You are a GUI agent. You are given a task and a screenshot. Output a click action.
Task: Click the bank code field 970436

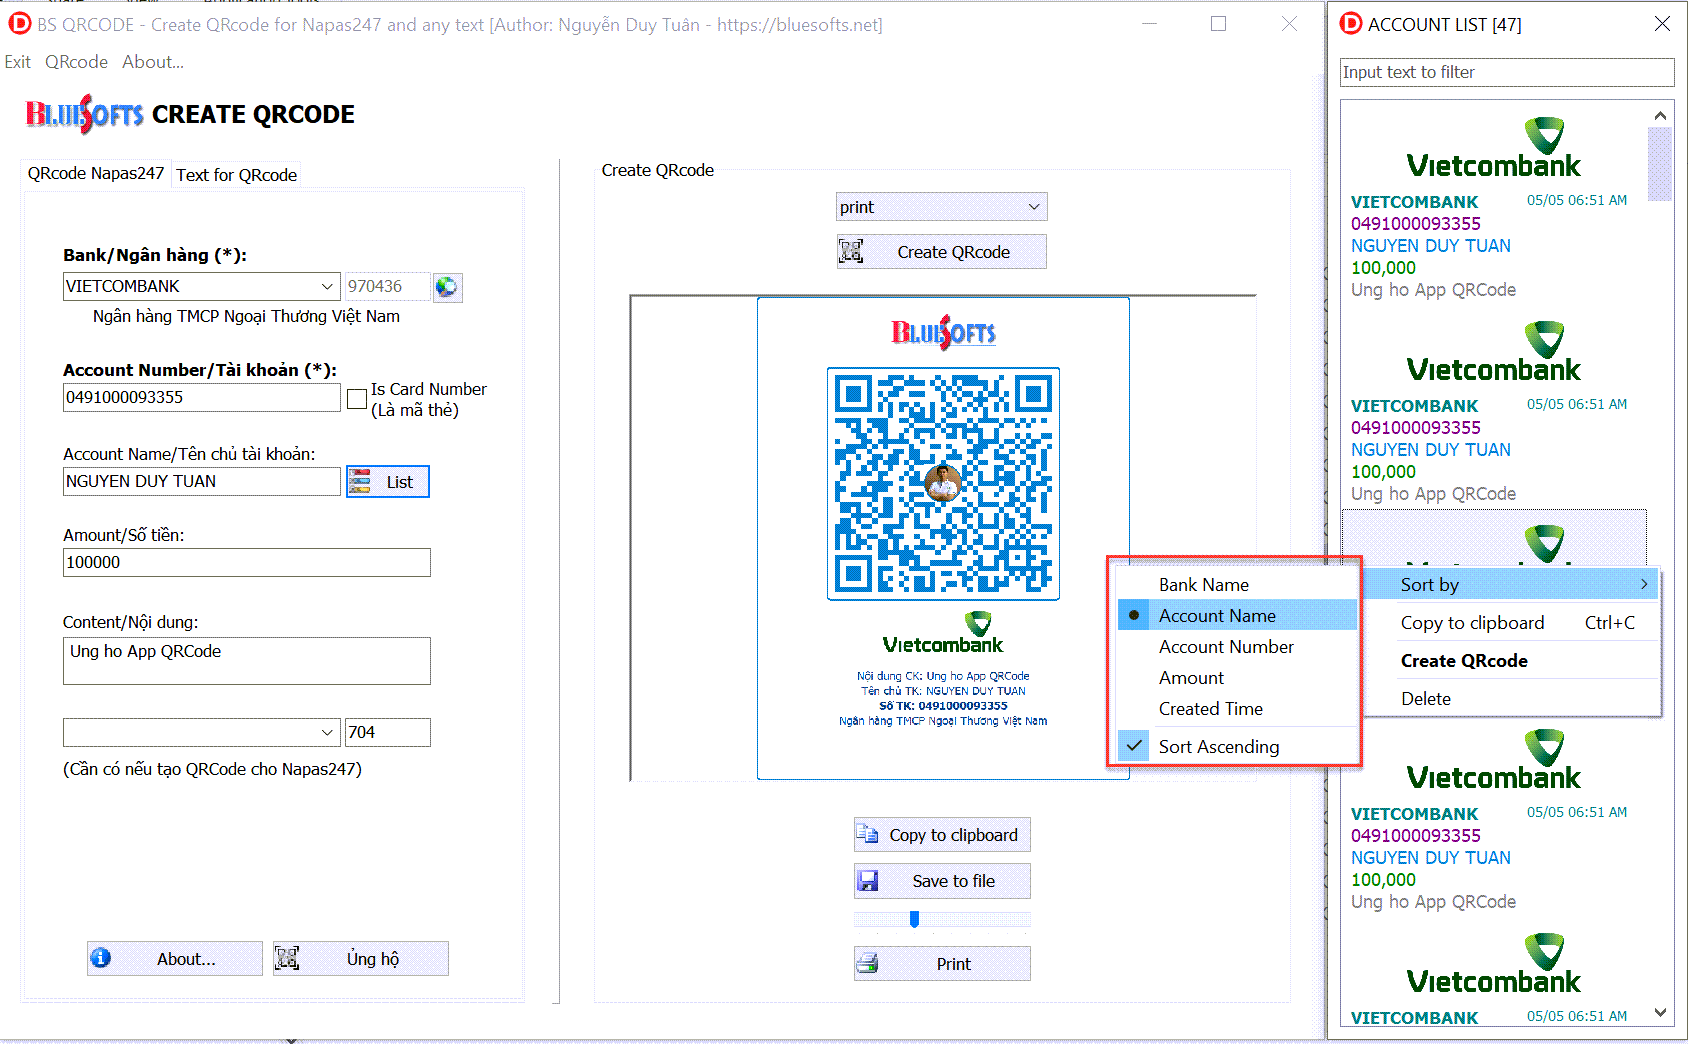[388, 286]
